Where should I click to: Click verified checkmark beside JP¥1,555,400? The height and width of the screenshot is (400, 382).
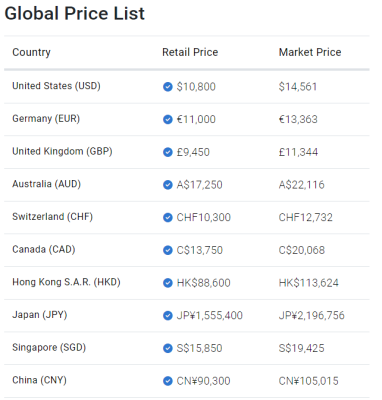168,315
